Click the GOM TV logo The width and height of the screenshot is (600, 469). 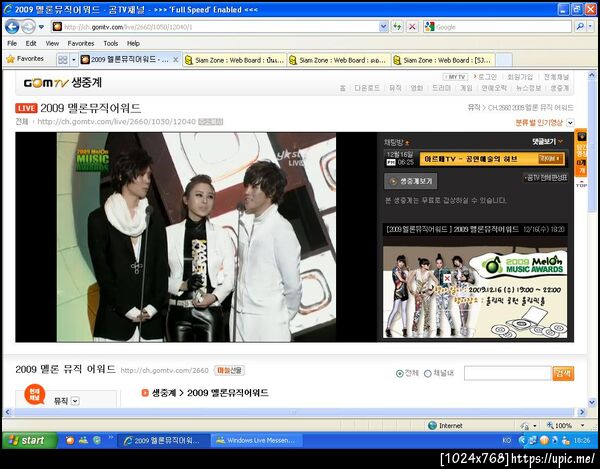[46, 83]
